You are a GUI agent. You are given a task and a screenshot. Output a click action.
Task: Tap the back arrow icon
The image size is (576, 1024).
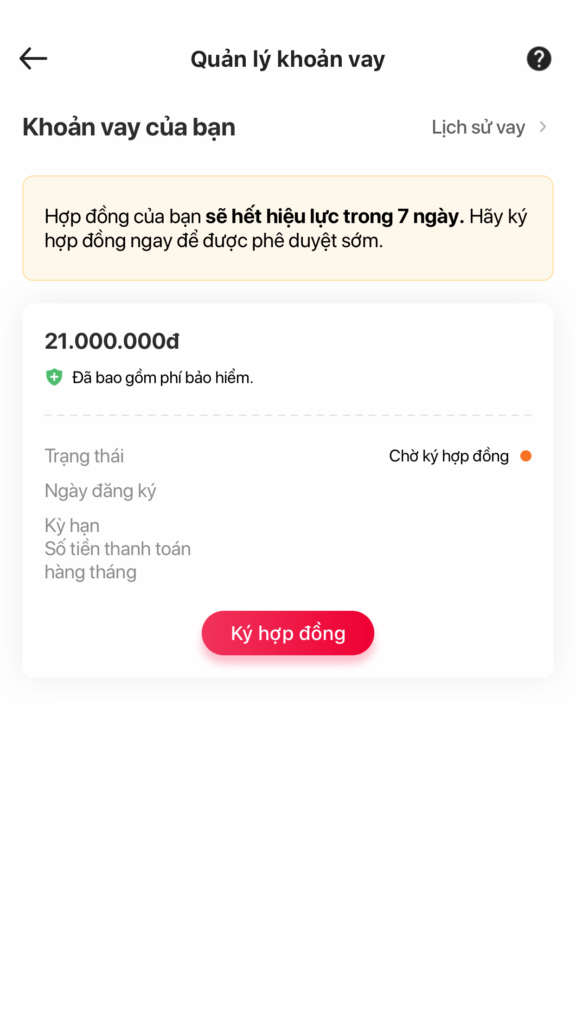(33, 59)
